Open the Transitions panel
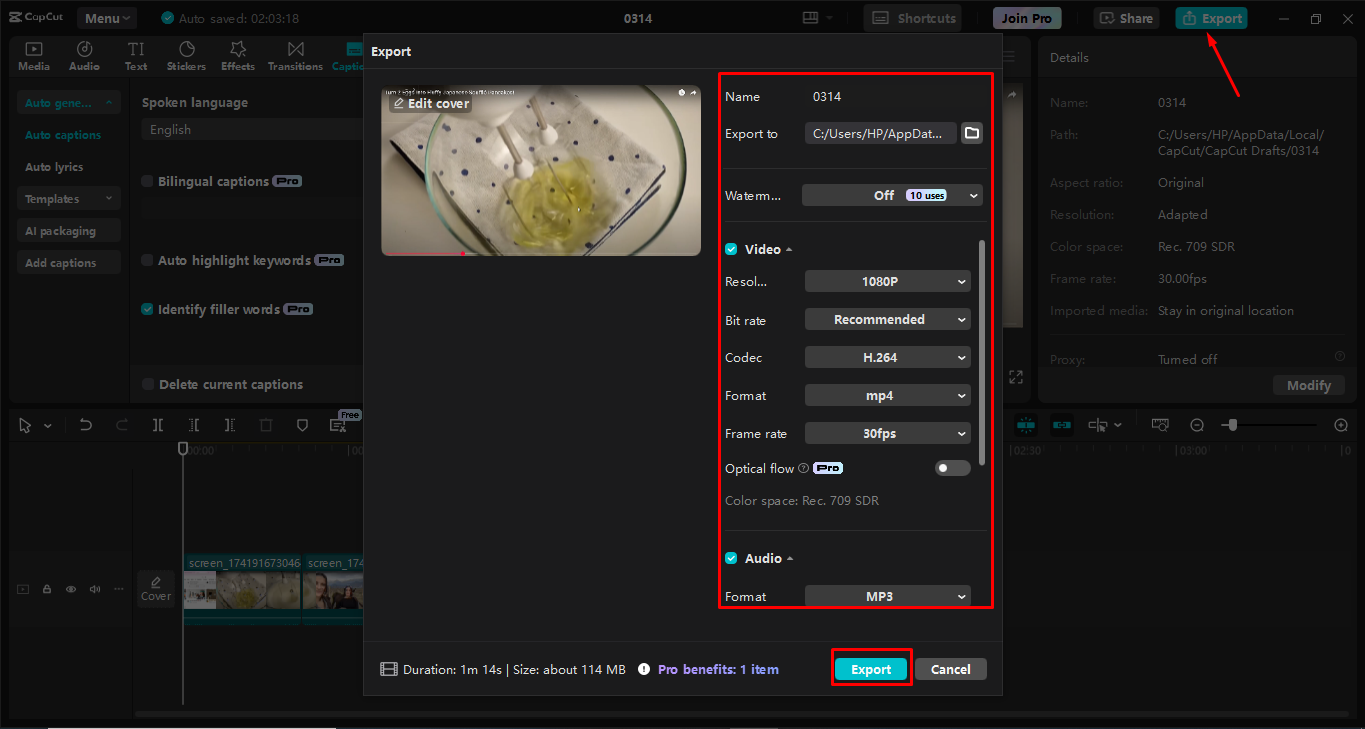 pyautogui.click(x=295, y=55)
